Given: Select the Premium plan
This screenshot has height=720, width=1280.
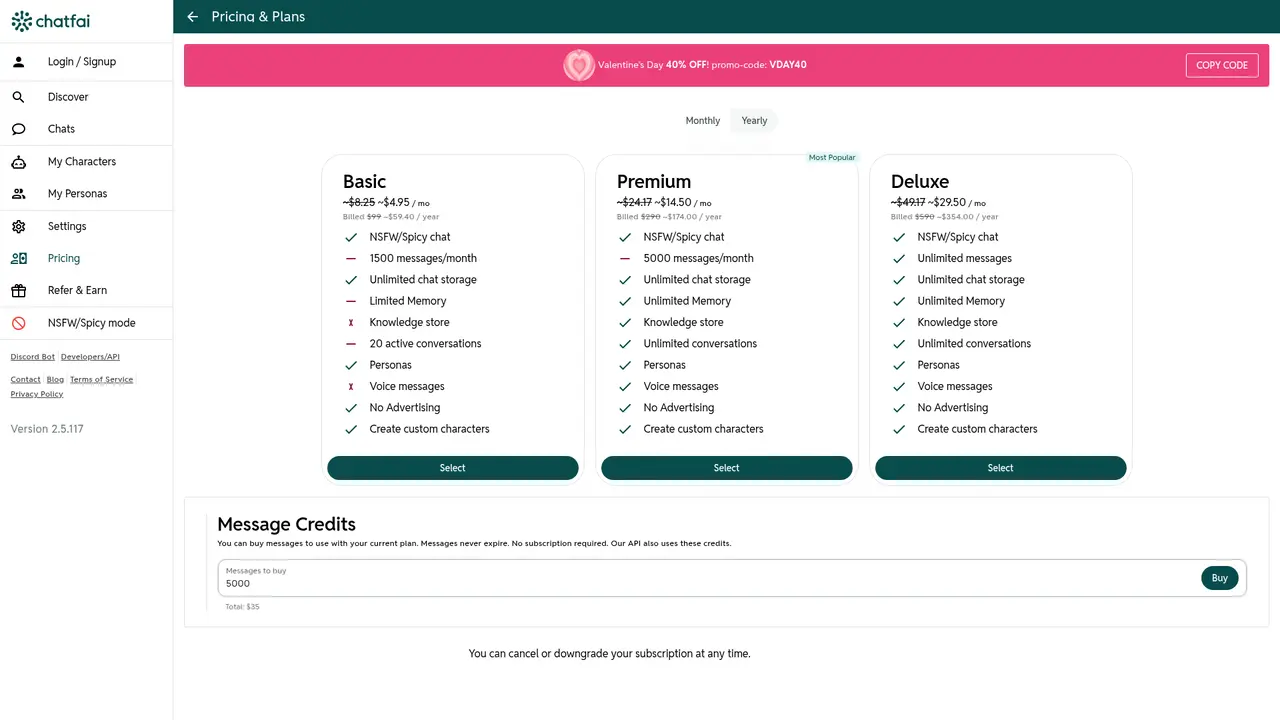Looking at the screenshot, I should [x=727, y=468].
